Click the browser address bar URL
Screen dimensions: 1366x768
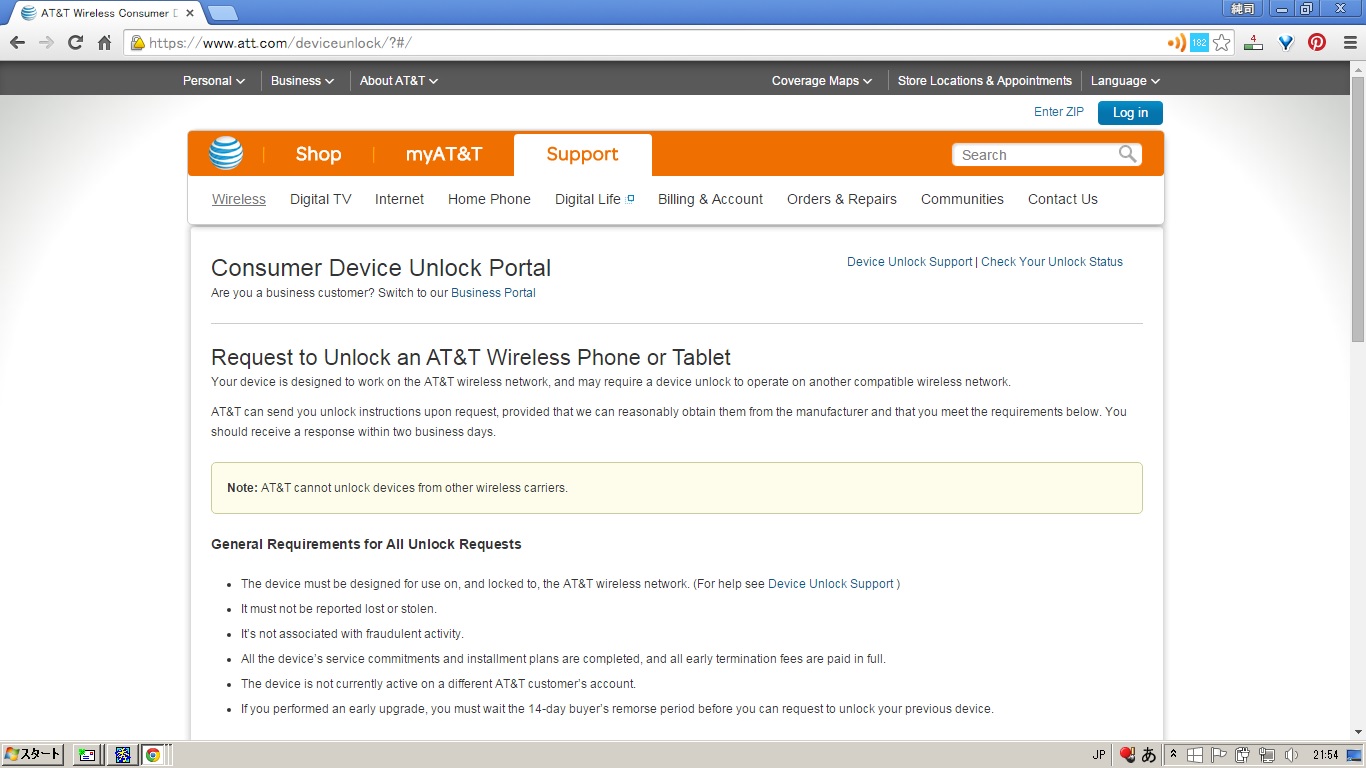tap(280, 43)
